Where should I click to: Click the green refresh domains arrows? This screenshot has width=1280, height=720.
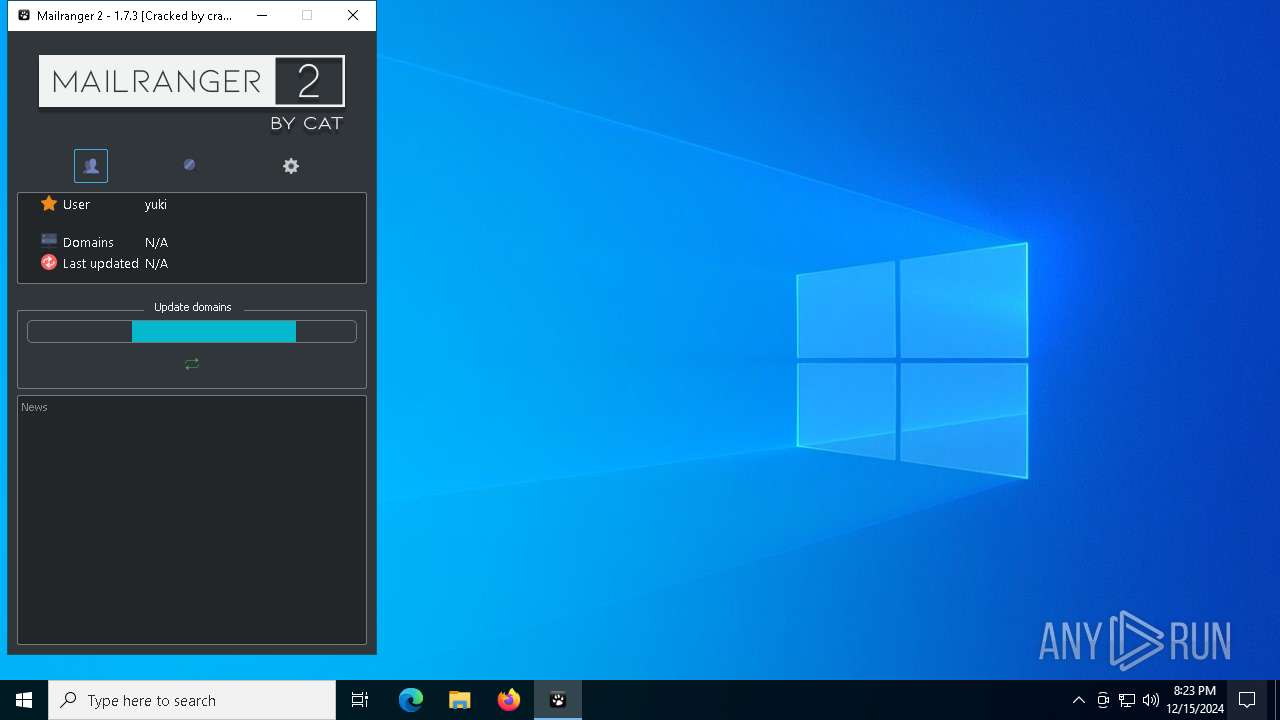tap(192, 364)
